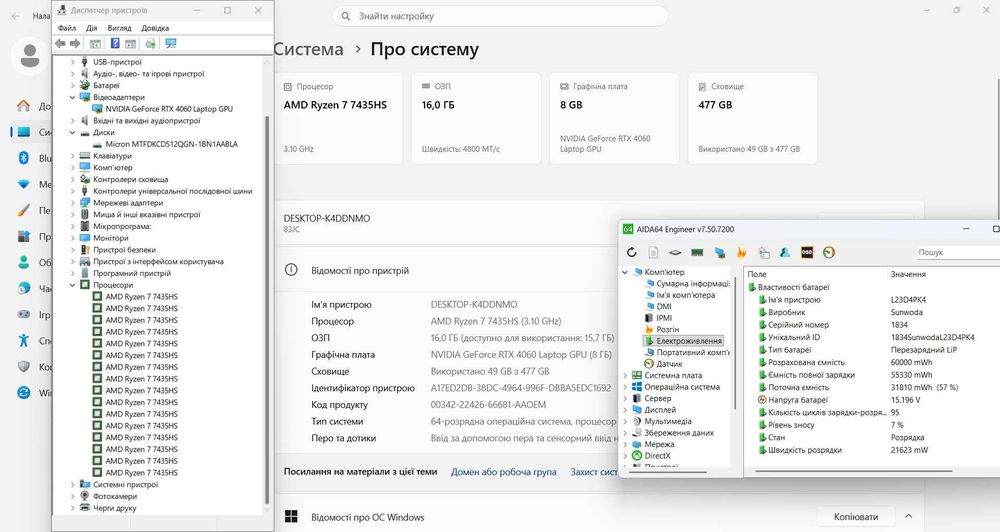Click the AIDA64 Пошук search field

[x=958, y=252]
